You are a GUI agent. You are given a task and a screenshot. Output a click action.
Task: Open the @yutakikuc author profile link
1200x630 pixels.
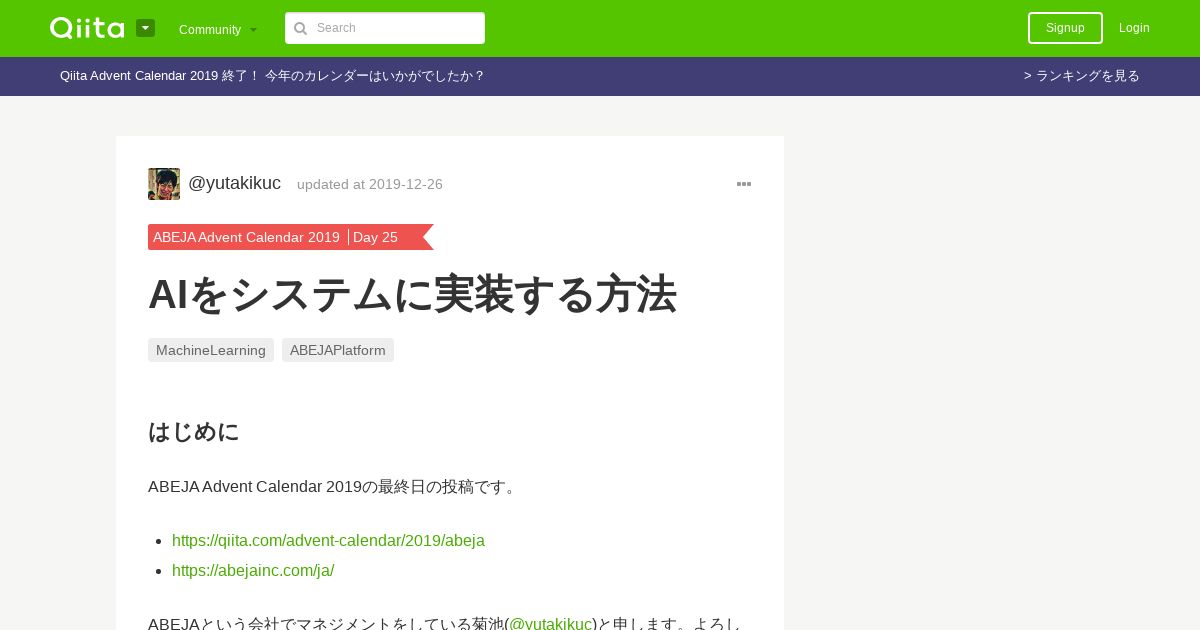coord(234,183)
